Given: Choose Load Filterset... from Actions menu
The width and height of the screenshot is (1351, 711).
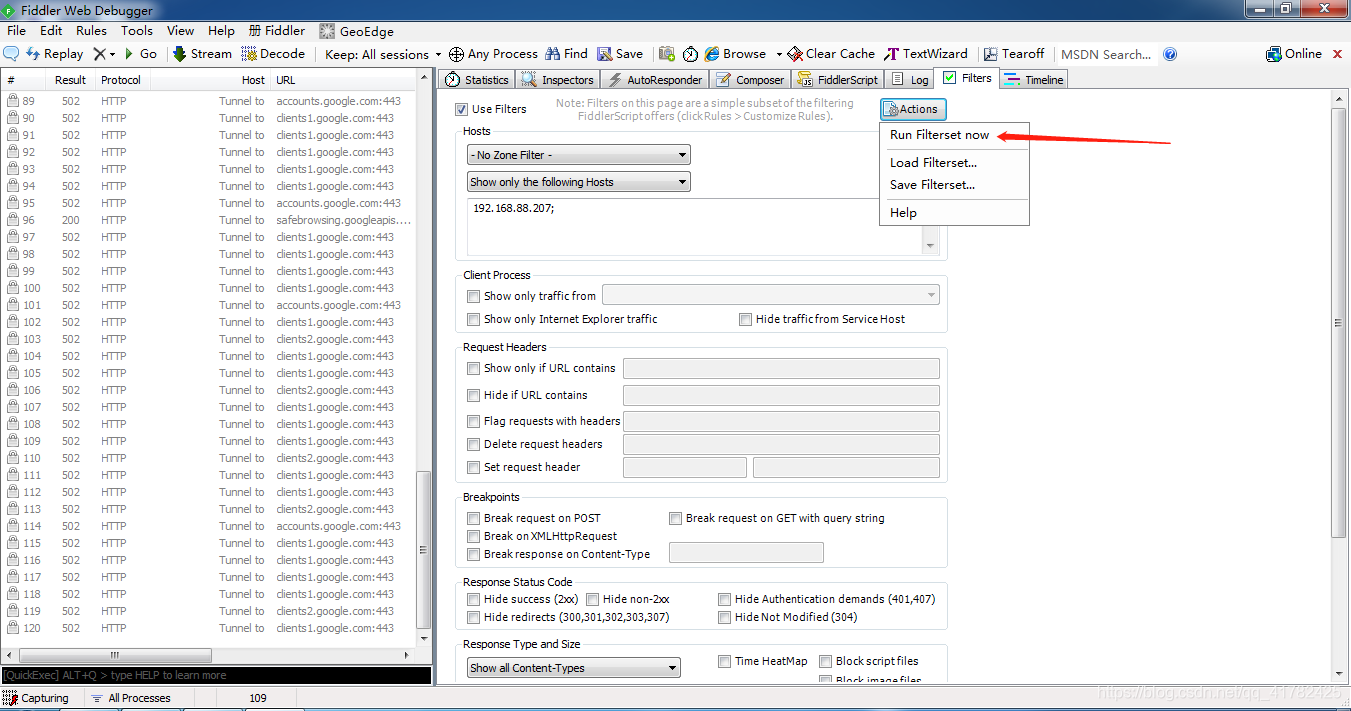Looking at the screenshot, I should coord(933,162).
